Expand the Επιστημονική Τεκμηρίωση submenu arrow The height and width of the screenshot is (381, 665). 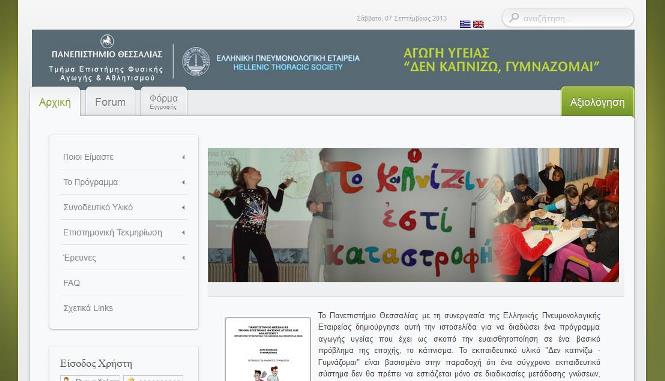[x=184, y=233]
